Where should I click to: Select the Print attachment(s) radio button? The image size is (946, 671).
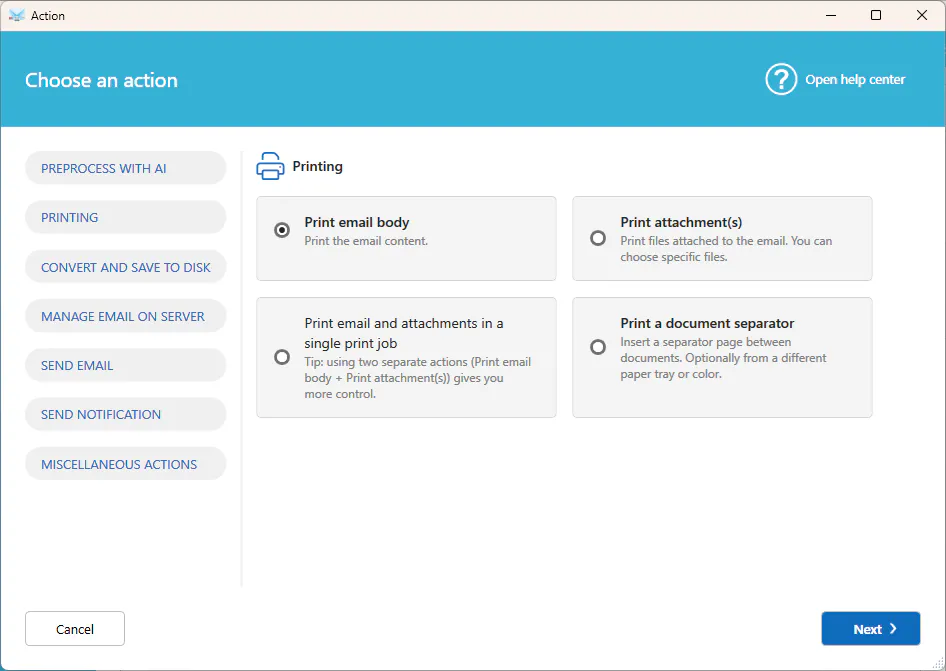pos(598,238)
